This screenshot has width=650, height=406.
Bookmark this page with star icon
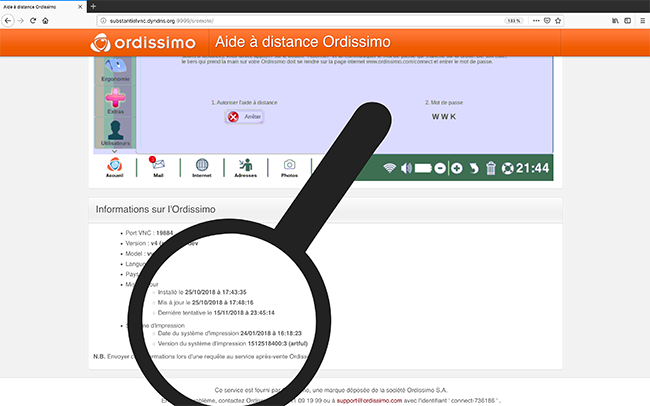pyautogui.click(x=558, y=21)
